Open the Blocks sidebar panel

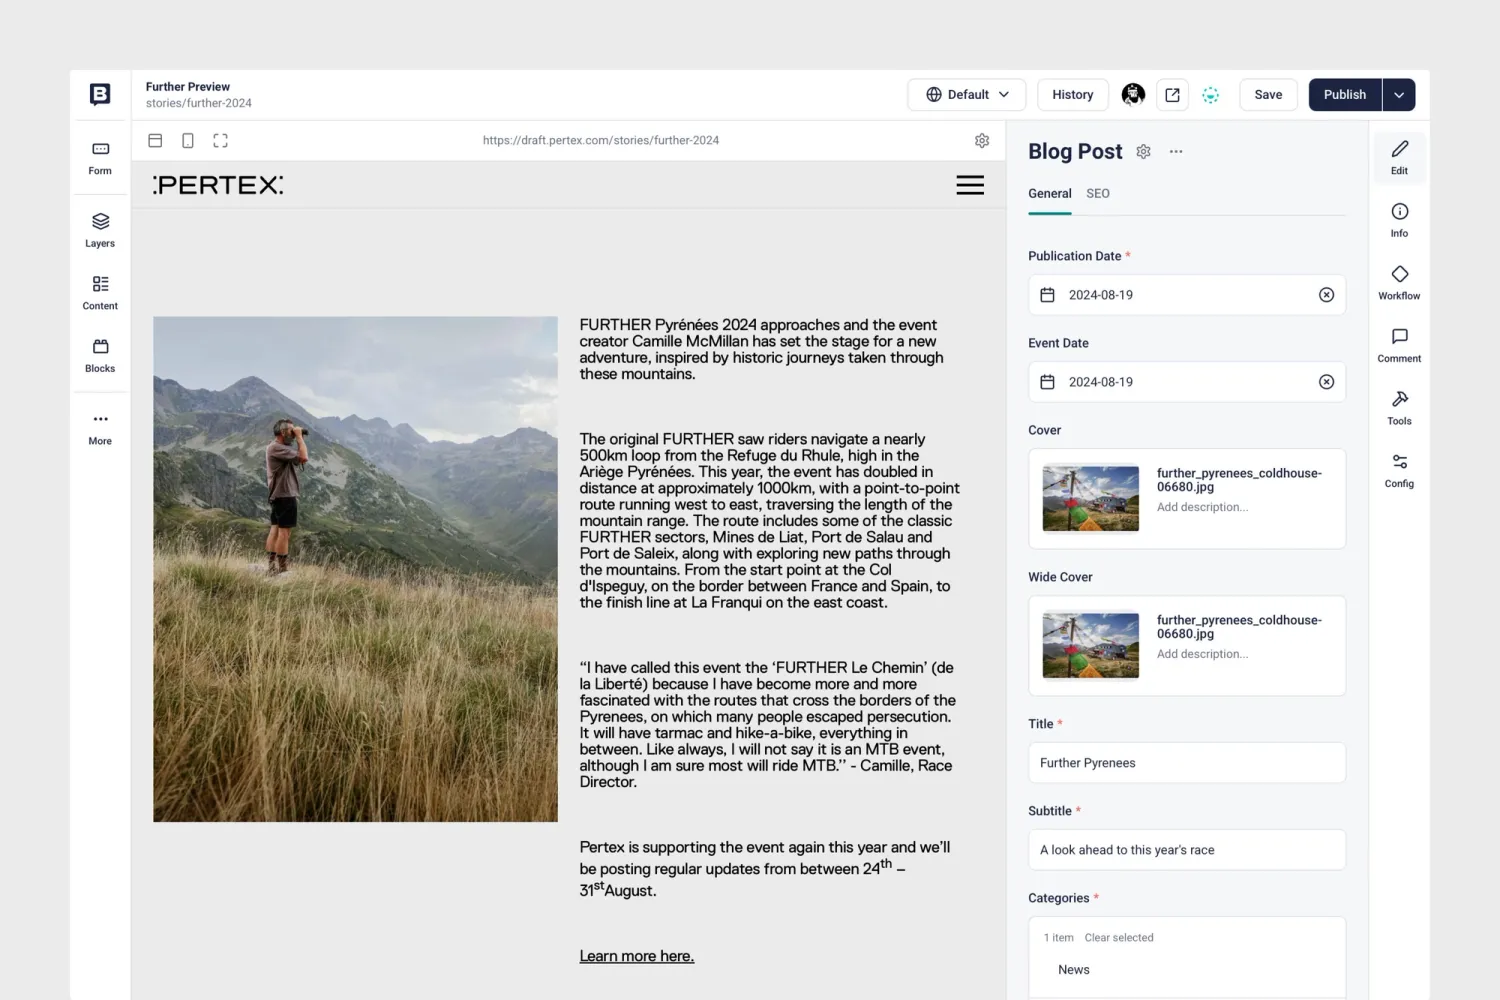click(x=100, y=355)
